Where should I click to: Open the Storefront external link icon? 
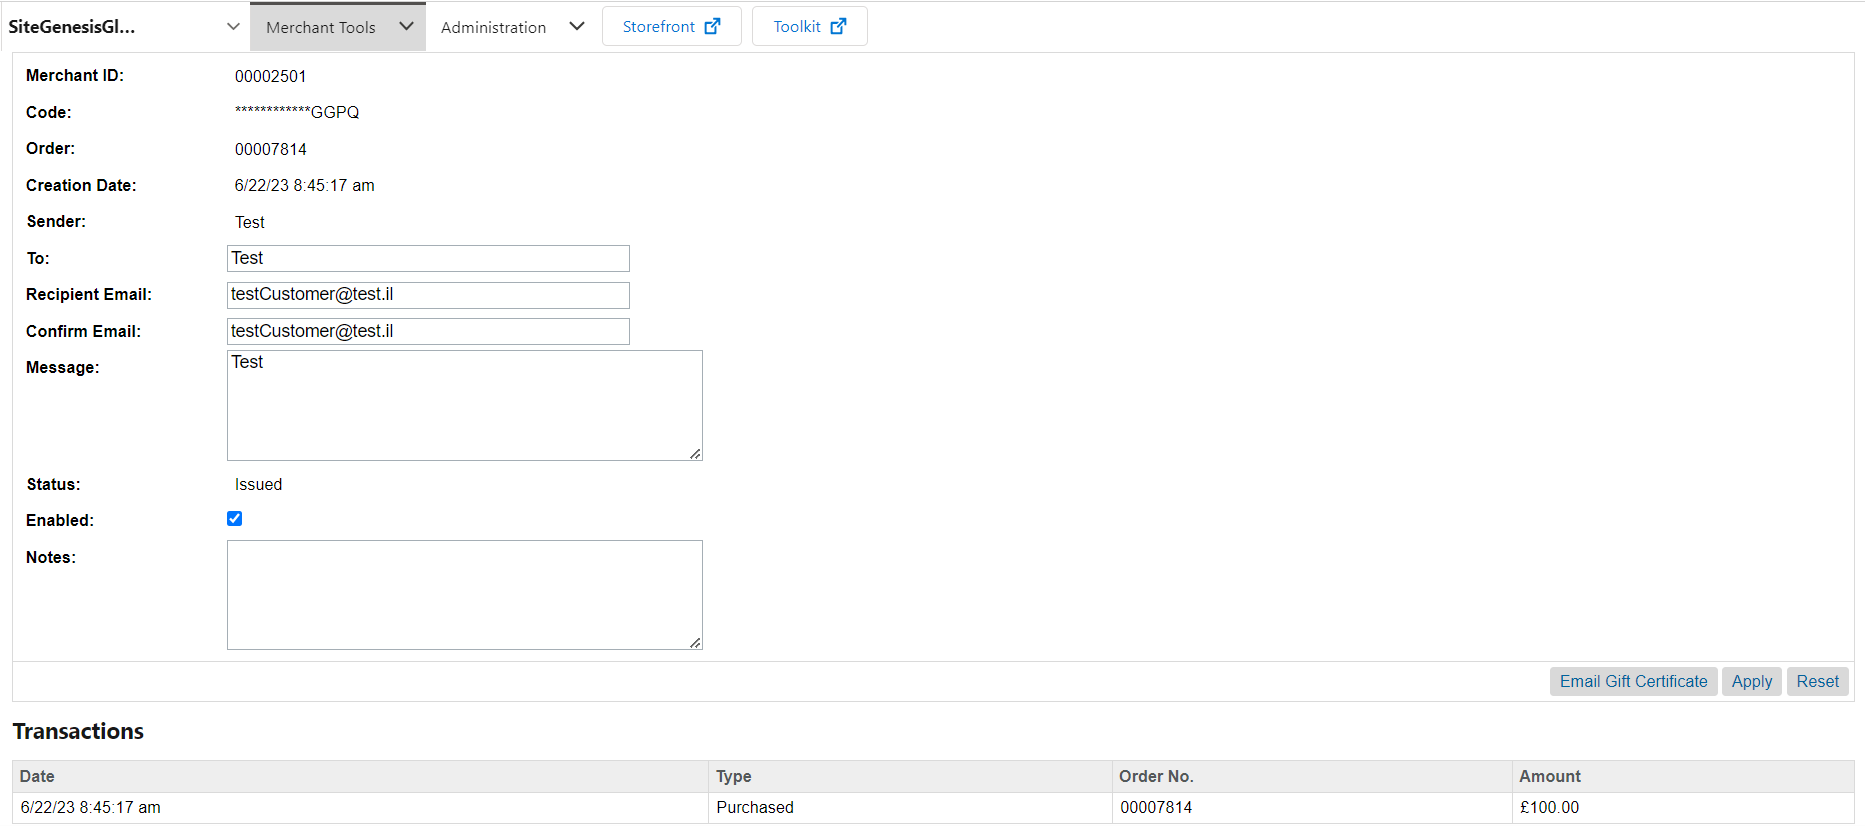tap(712, 27)
